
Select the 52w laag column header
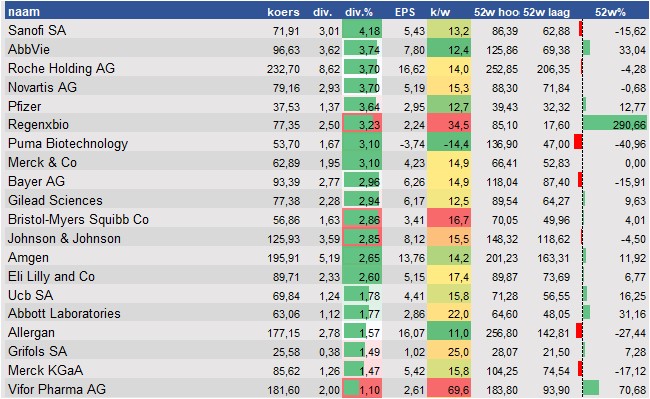[546, 12]
